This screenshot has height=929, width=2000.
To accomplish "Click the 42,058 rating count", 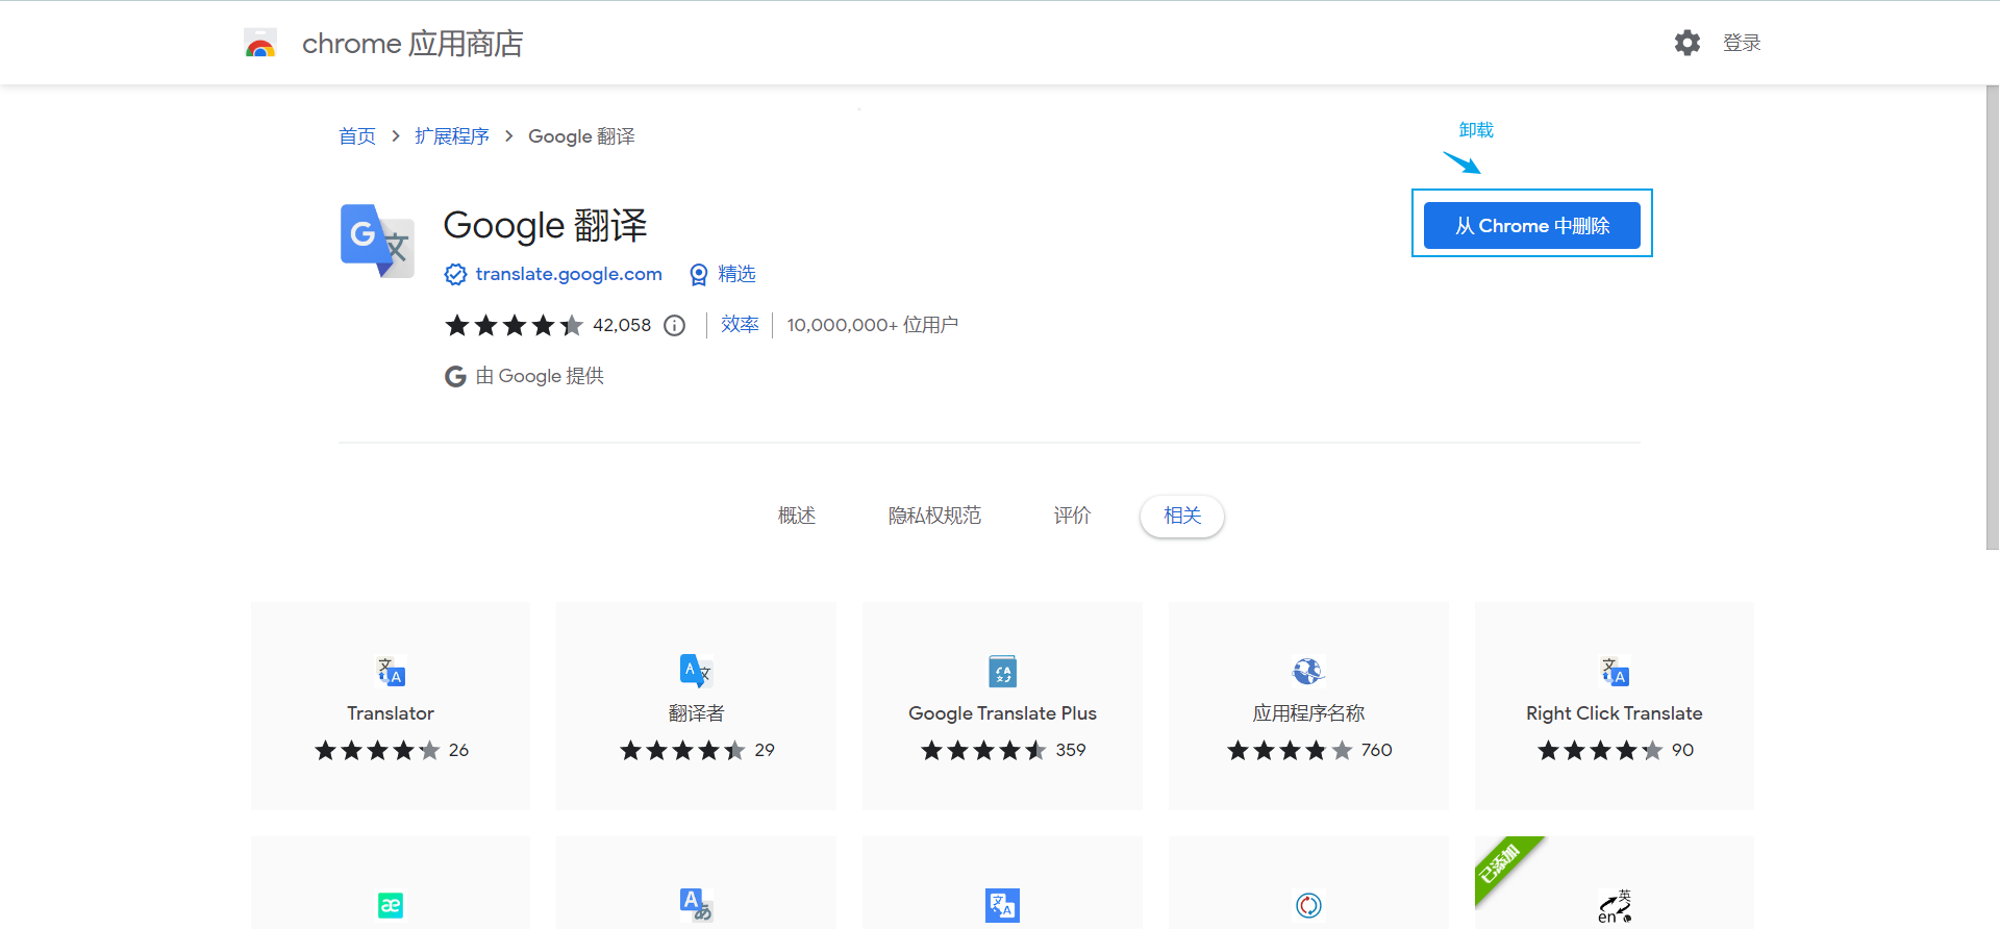I will tap(622, 325).
